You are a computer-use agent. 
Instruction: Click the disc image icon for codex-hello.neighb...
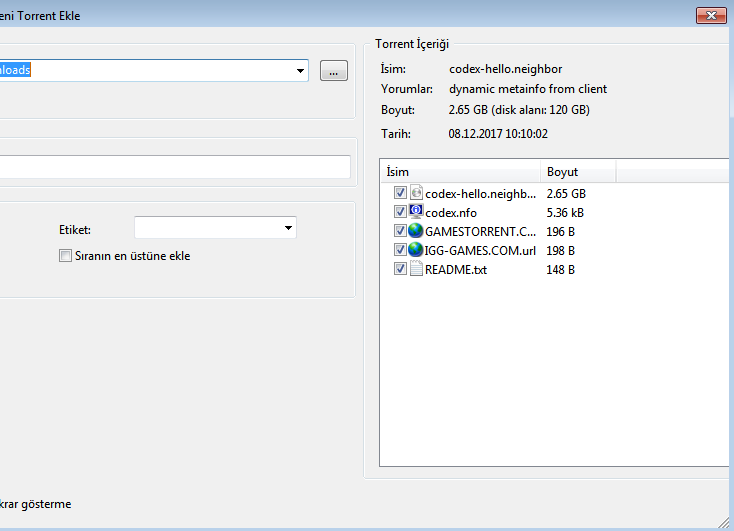click(x=416, y=192)
